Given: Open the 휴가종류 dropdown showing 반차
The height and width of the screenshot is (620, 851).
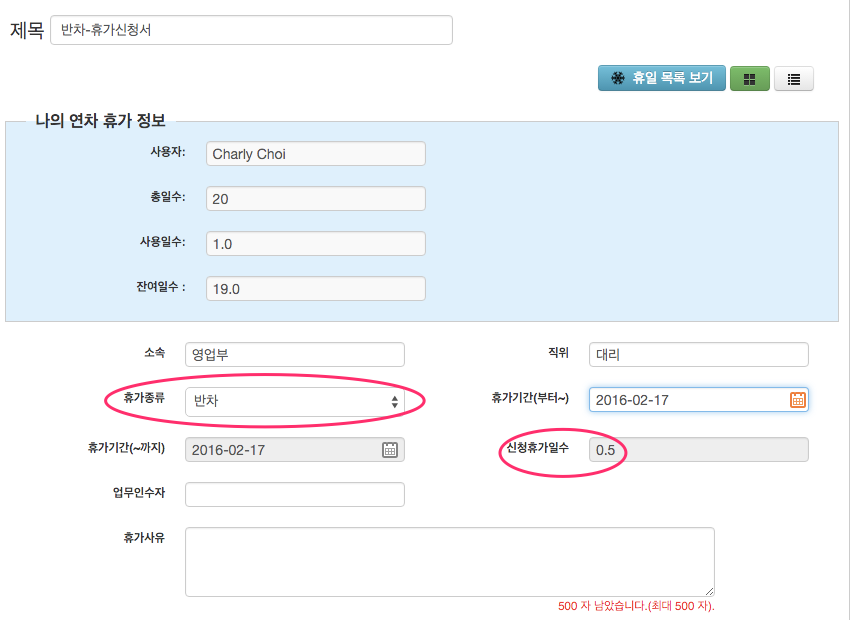Looking at the screenshot, I should pyautogui.click(x=295, y=402).
